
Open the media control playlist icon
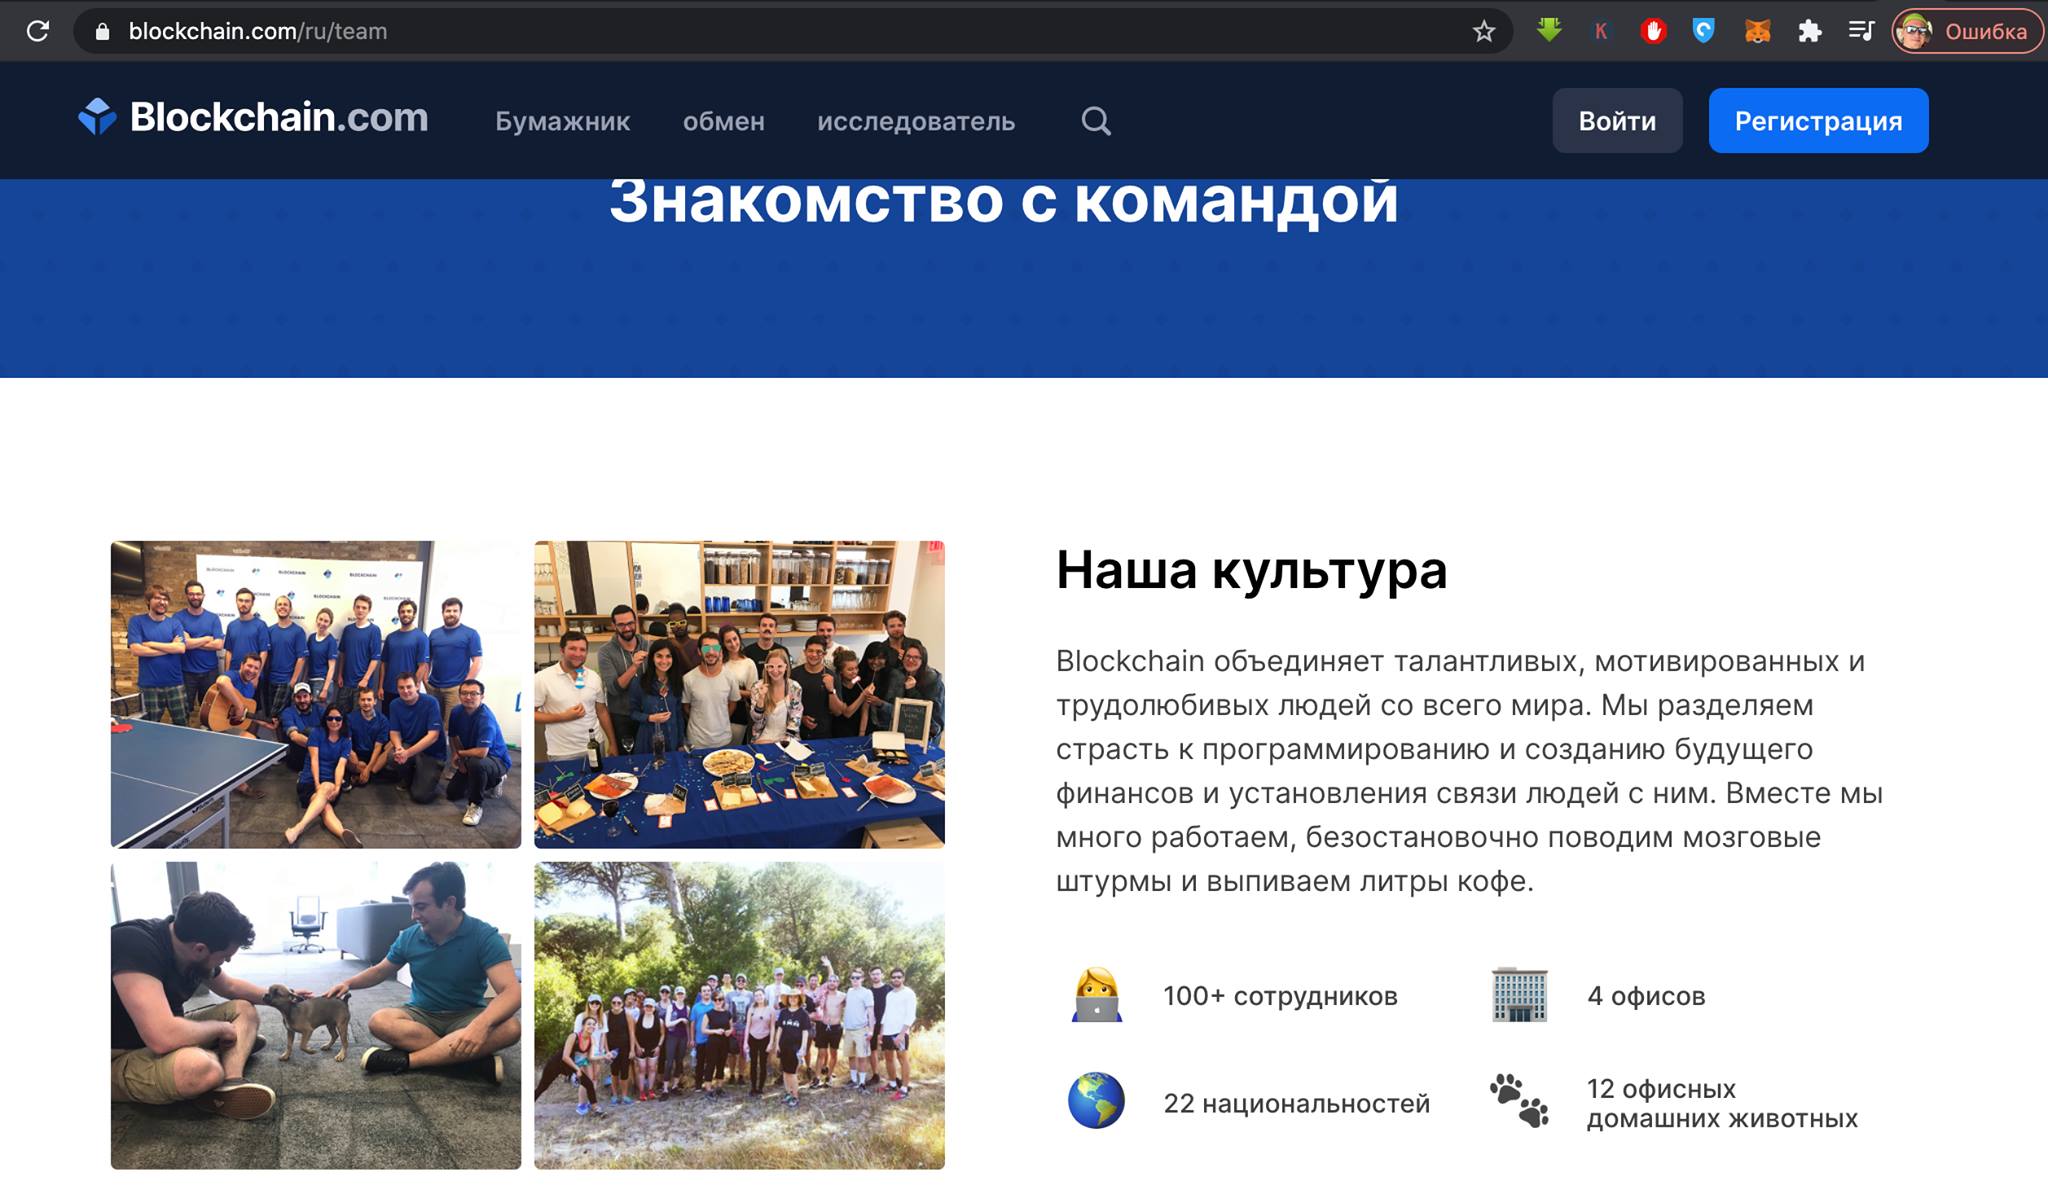coord(1861,31)
